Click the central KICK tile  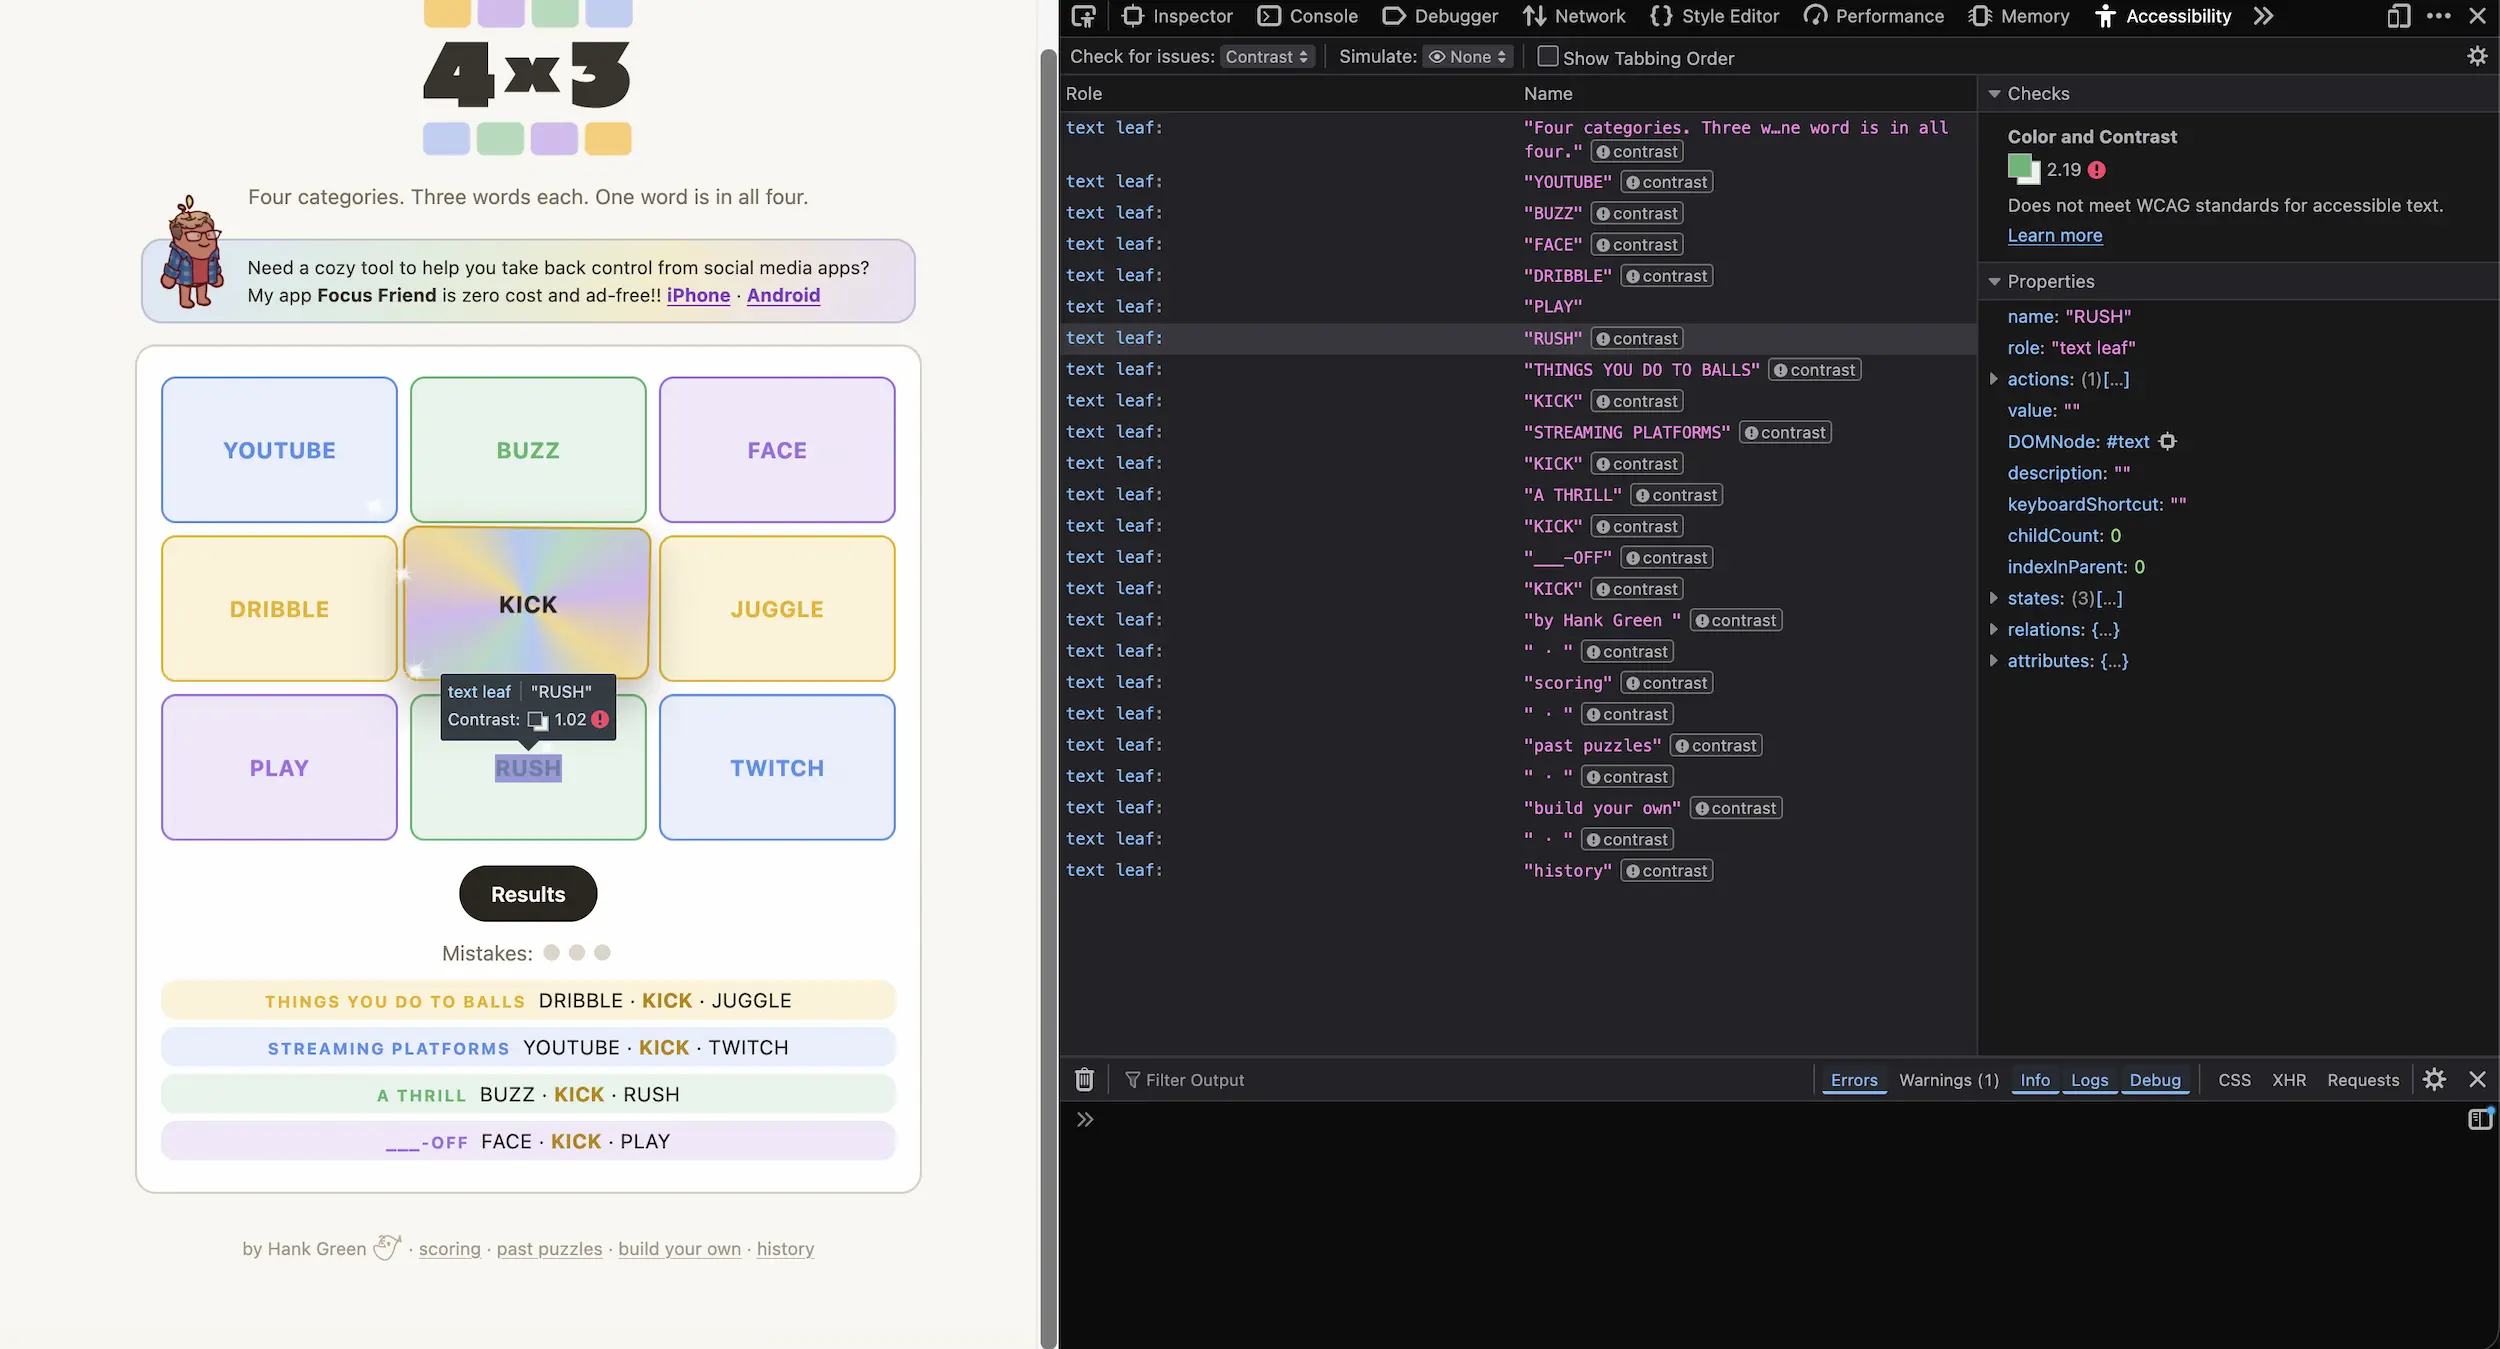[x=528, y=604]
